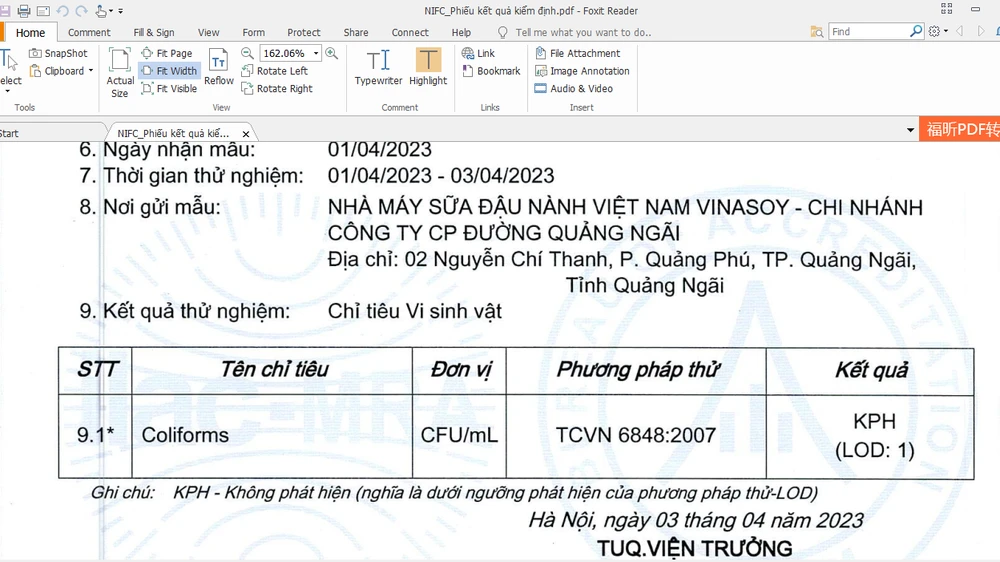Choose Fit Page view
Viewport: 1000px width, 562px height.
click(167, 53)
